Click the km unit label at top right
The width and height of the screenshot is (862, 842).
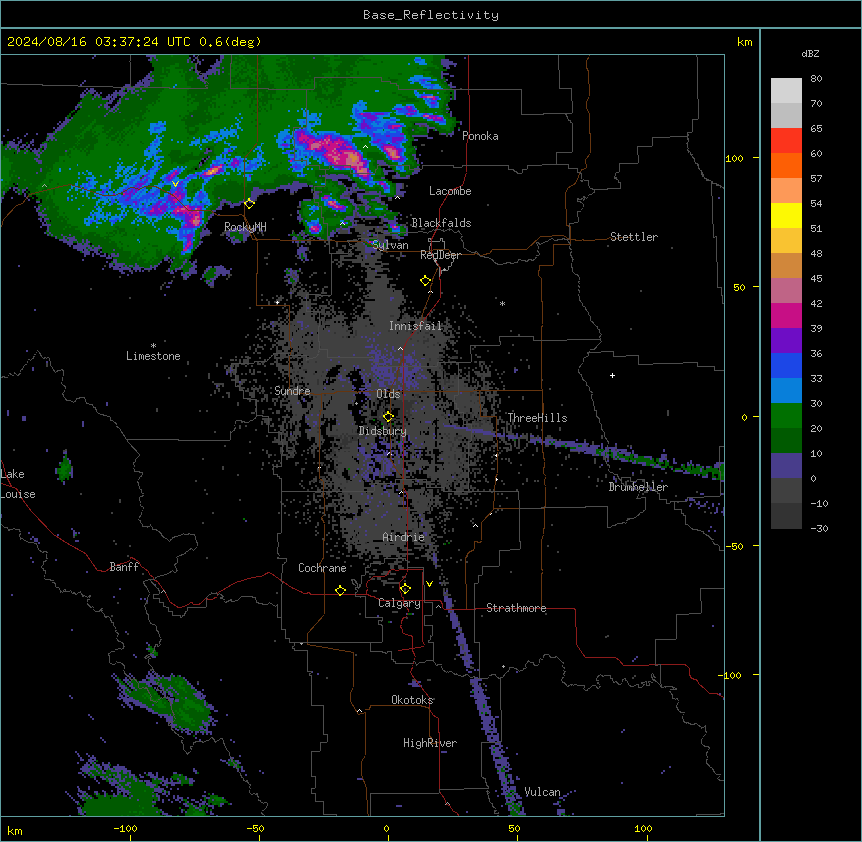744,42
